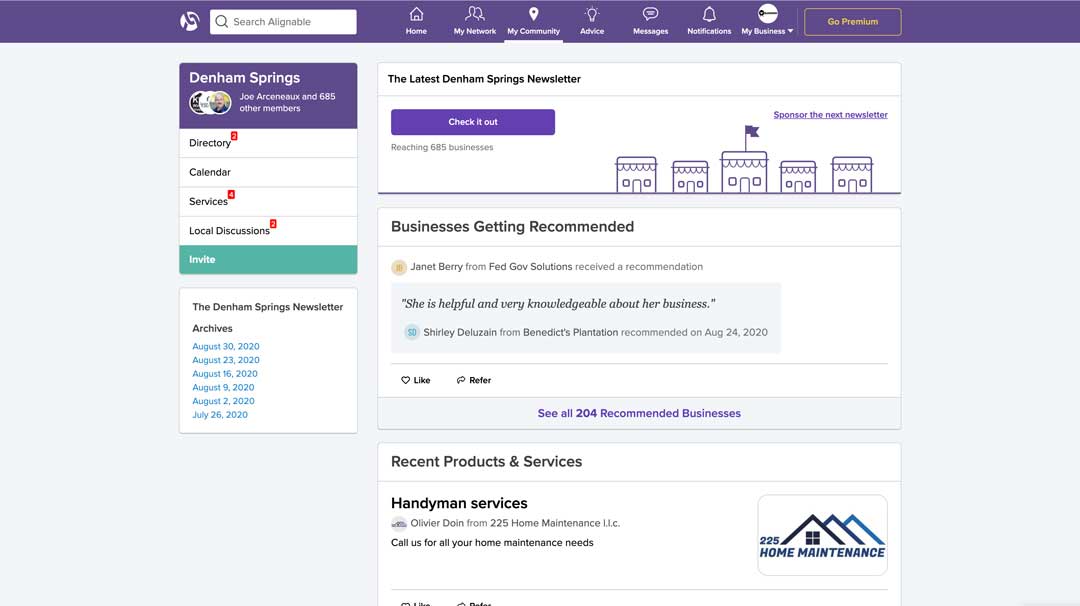The image size is (1080, 606).
Task: Open Denham Springs community heading
Action: pos(245,78)
